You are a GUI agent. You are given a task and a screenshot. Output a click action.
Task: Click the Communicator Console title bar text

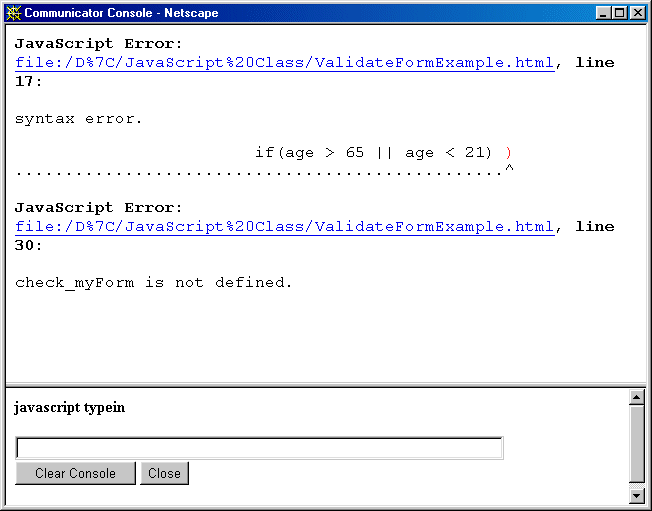pos(120,13)
